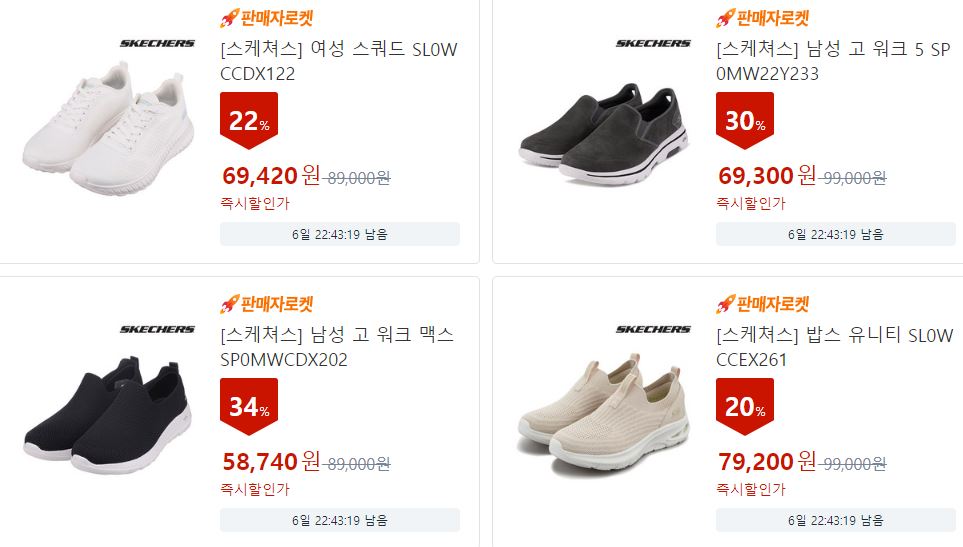Image resolution: width=963 pixels, height=547 pixels.
Task: Click the 판매자로켓 rocket icon on white sneaker
Action: point(229,18)
